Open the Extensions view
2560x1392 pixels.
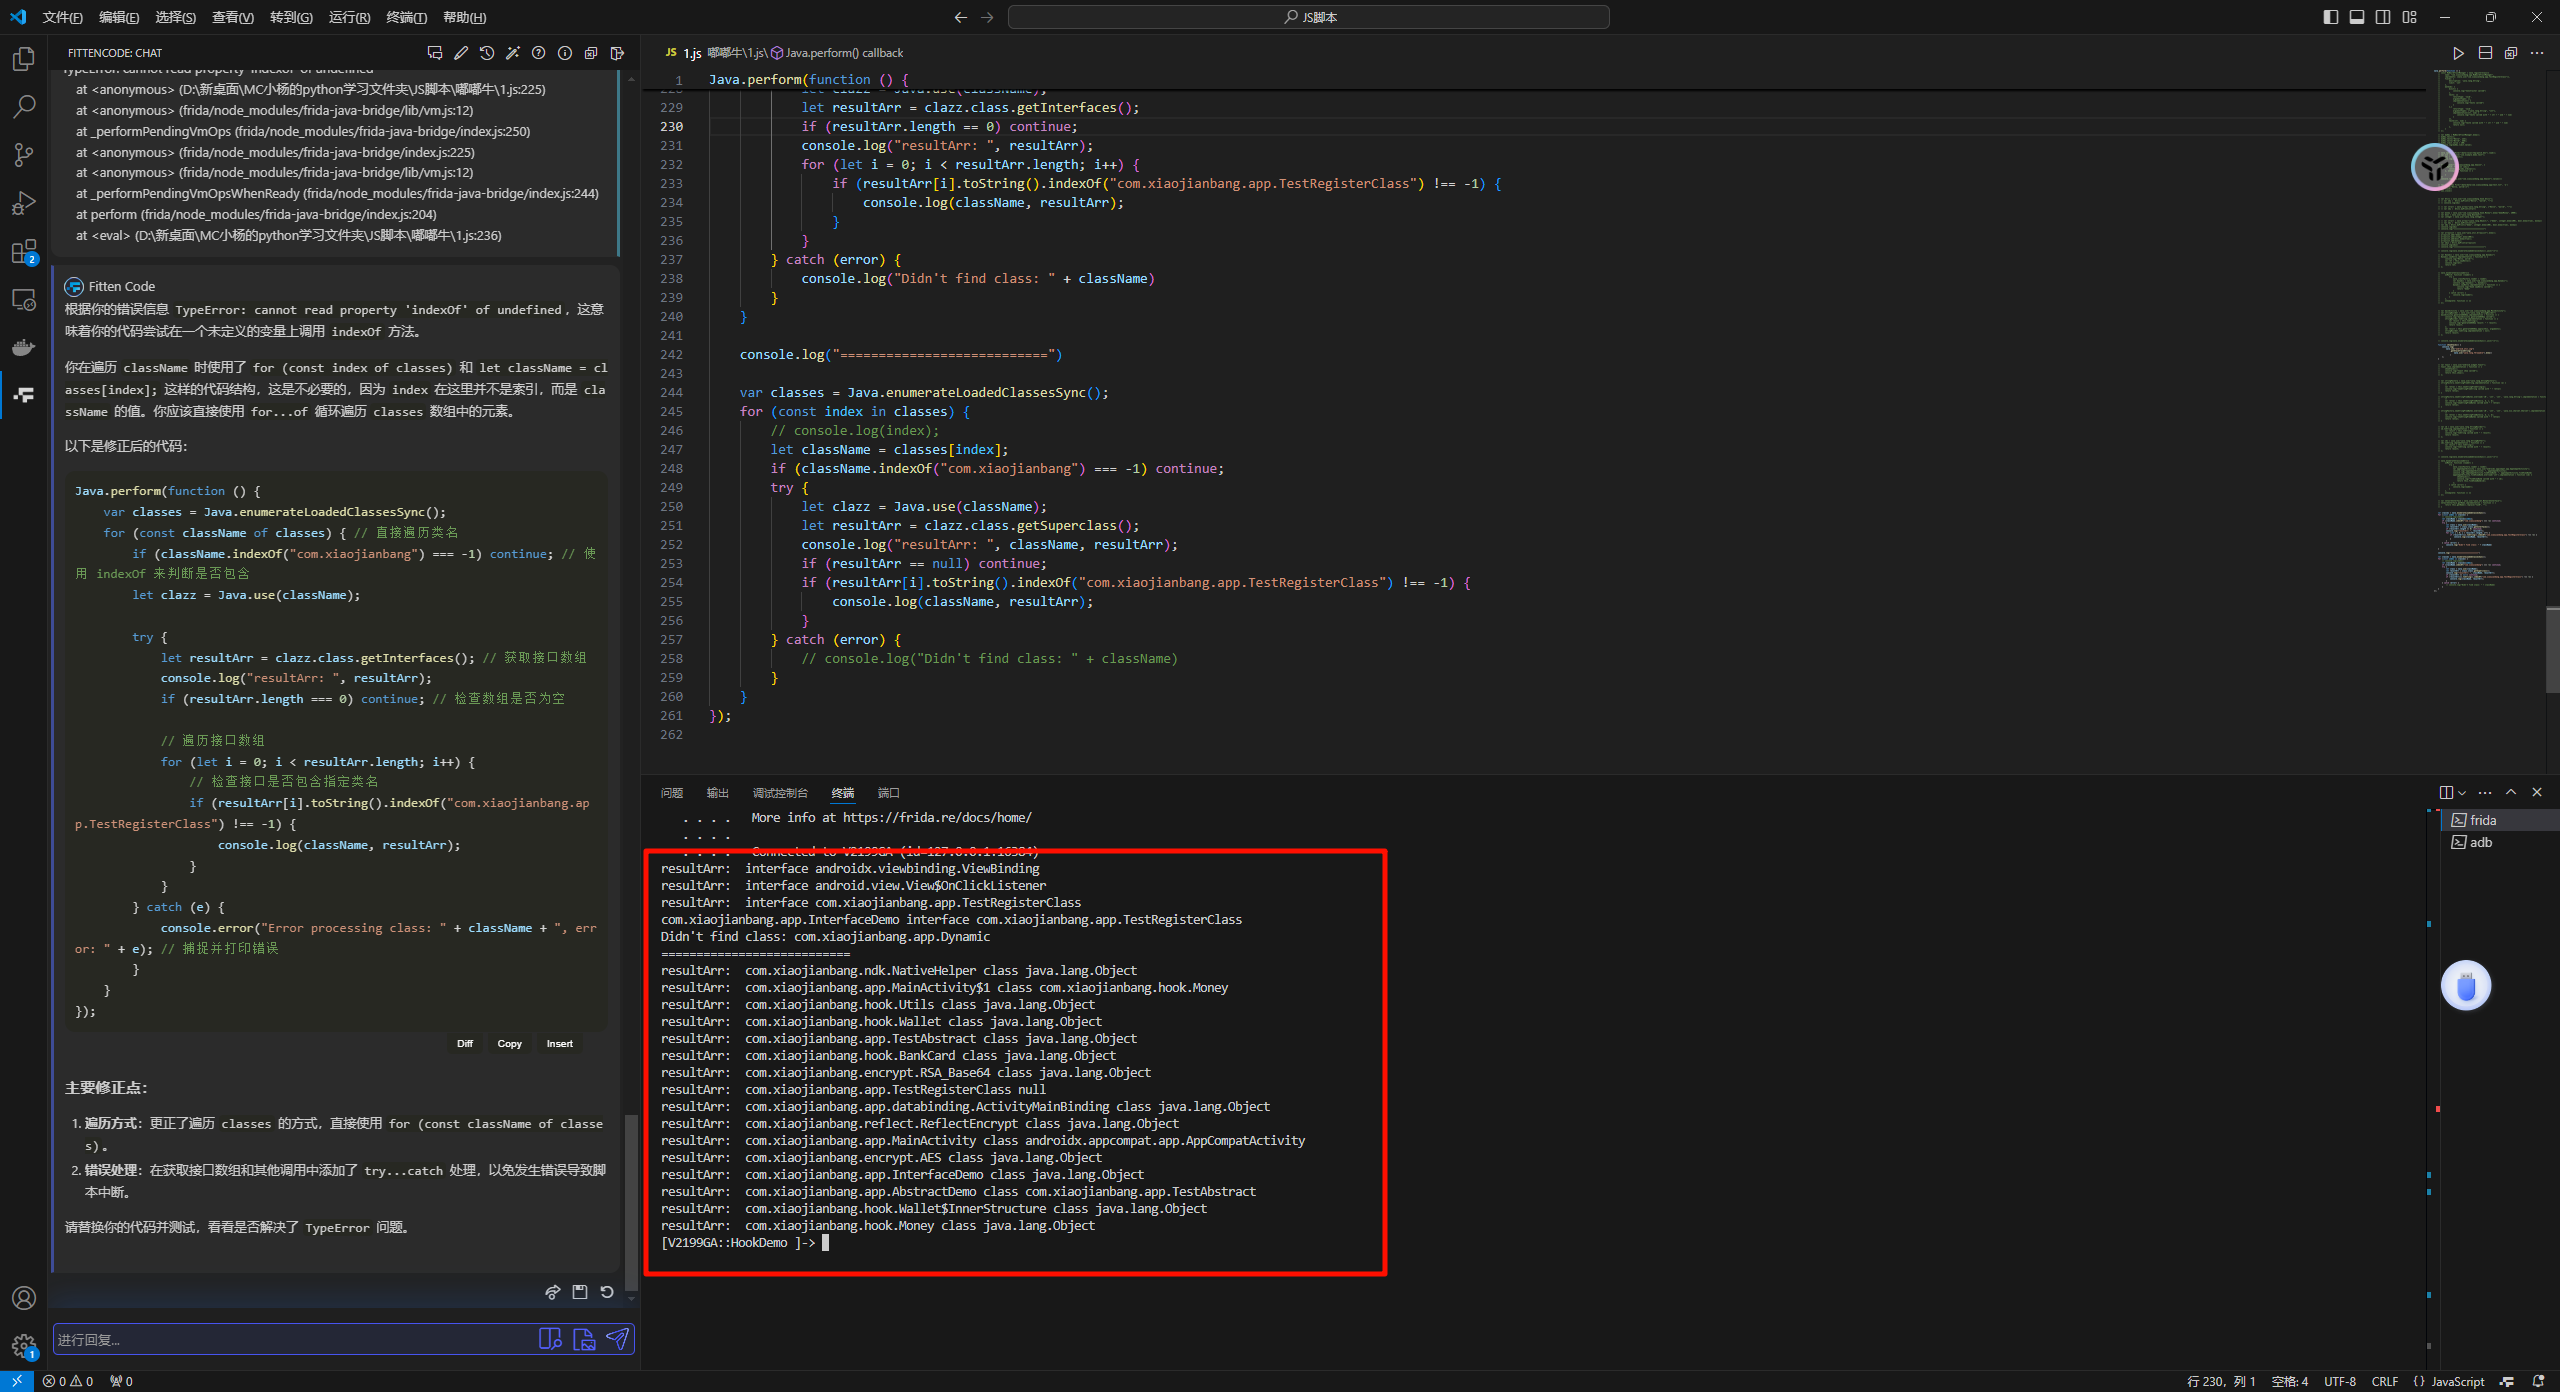pos(24,251)
